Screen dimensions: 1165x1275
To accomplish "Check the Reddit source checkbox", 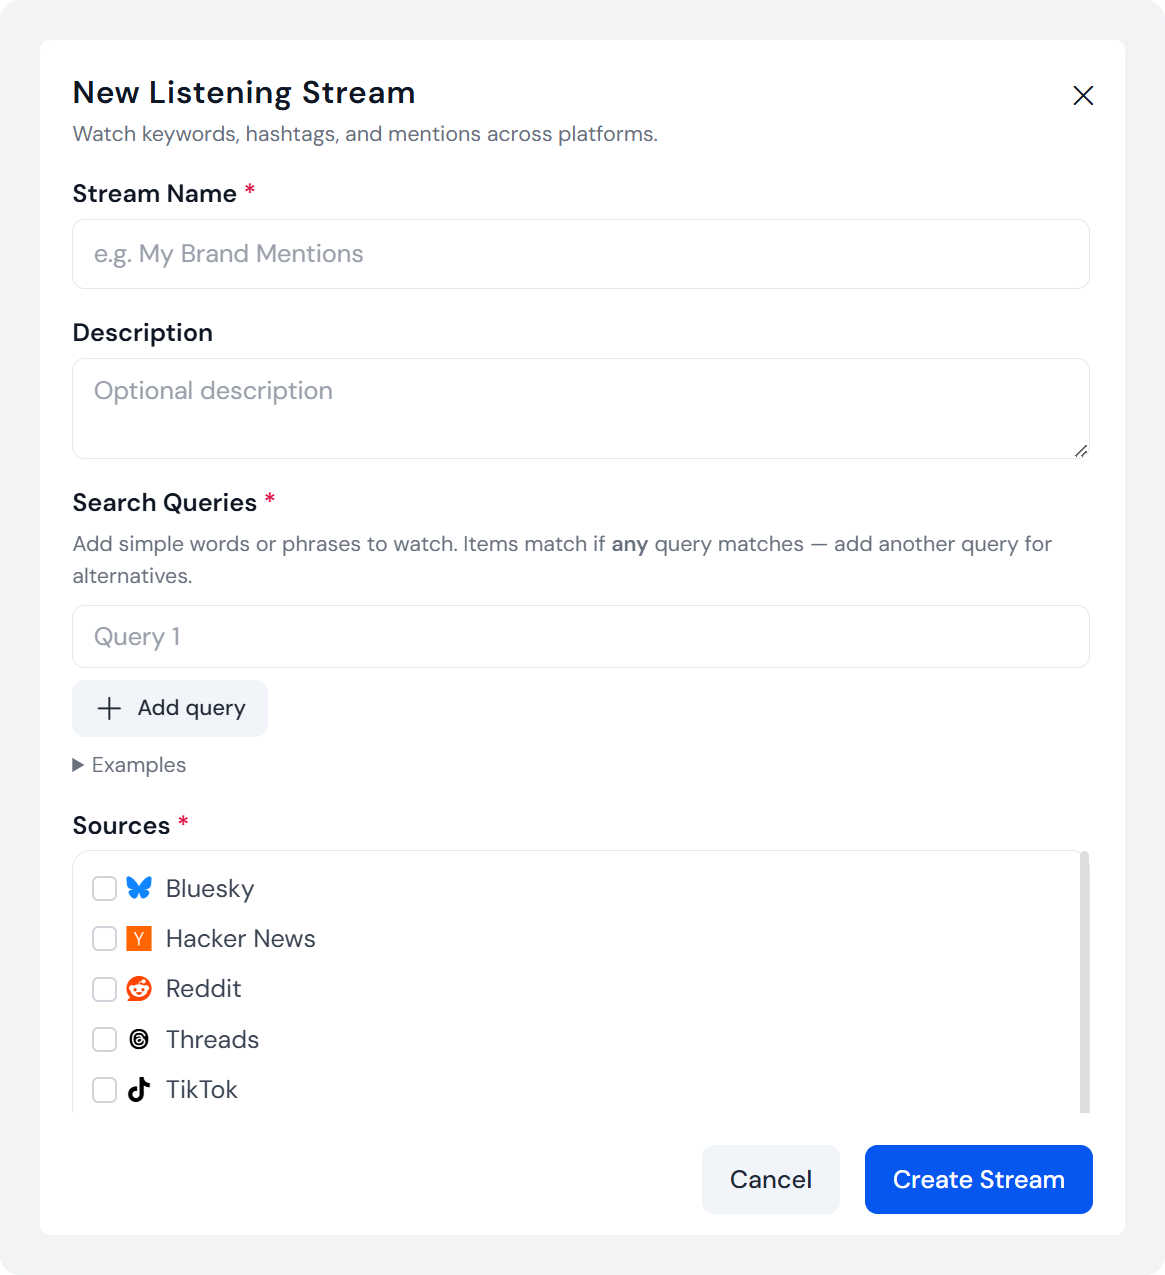I will (104, 989).
